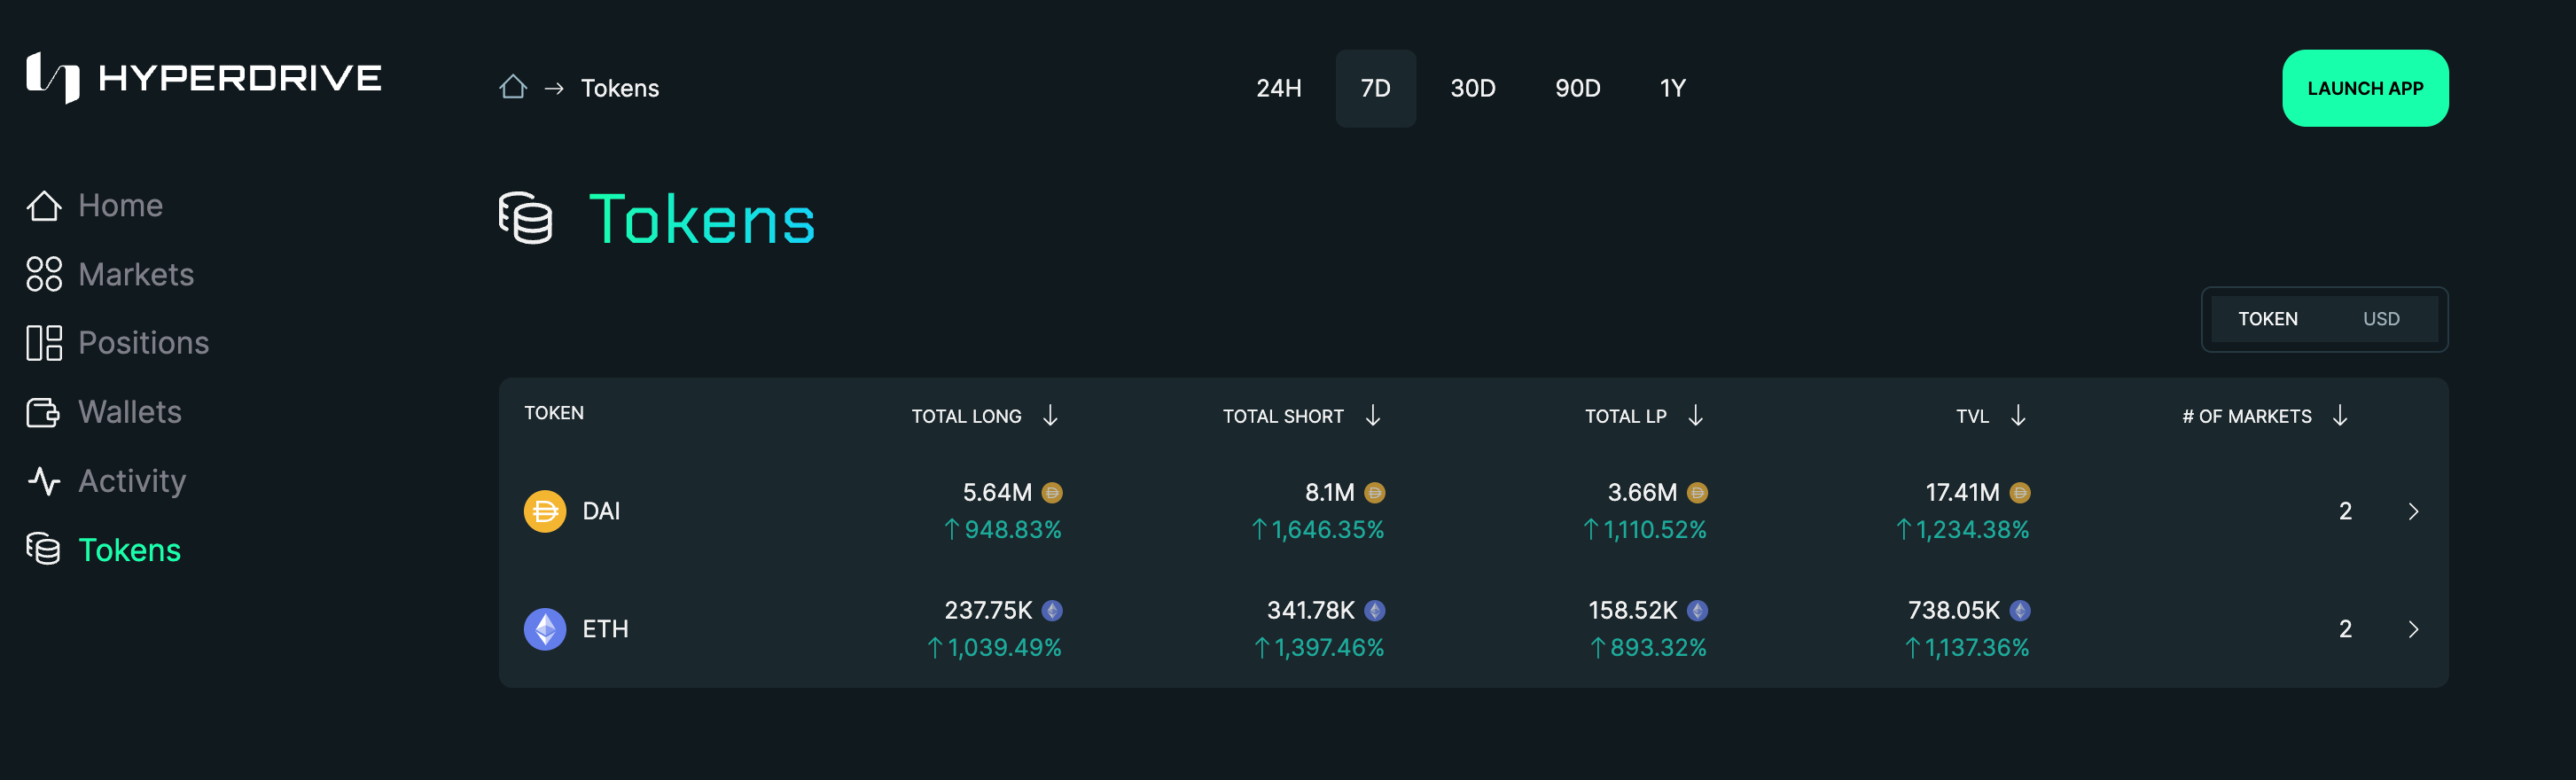Click the ETH coin icon beside 237.75K
The image size is (2576, 780).
coord(1052,611)
